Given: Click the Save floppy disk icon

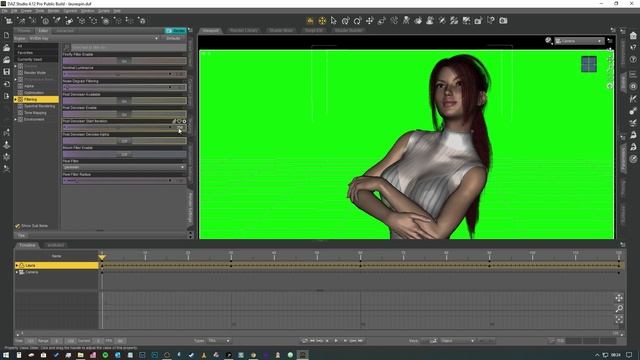Looking at the screenshot, I should coord(7,72).
